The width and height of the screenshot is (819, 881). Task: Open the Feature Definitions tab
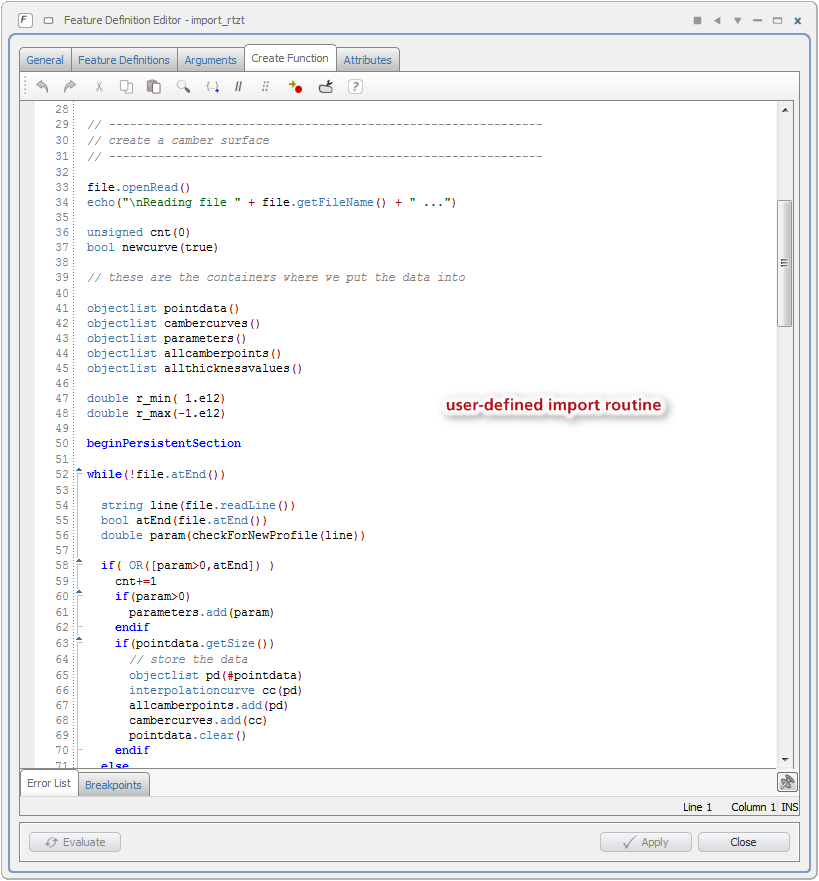pos(124,60)
